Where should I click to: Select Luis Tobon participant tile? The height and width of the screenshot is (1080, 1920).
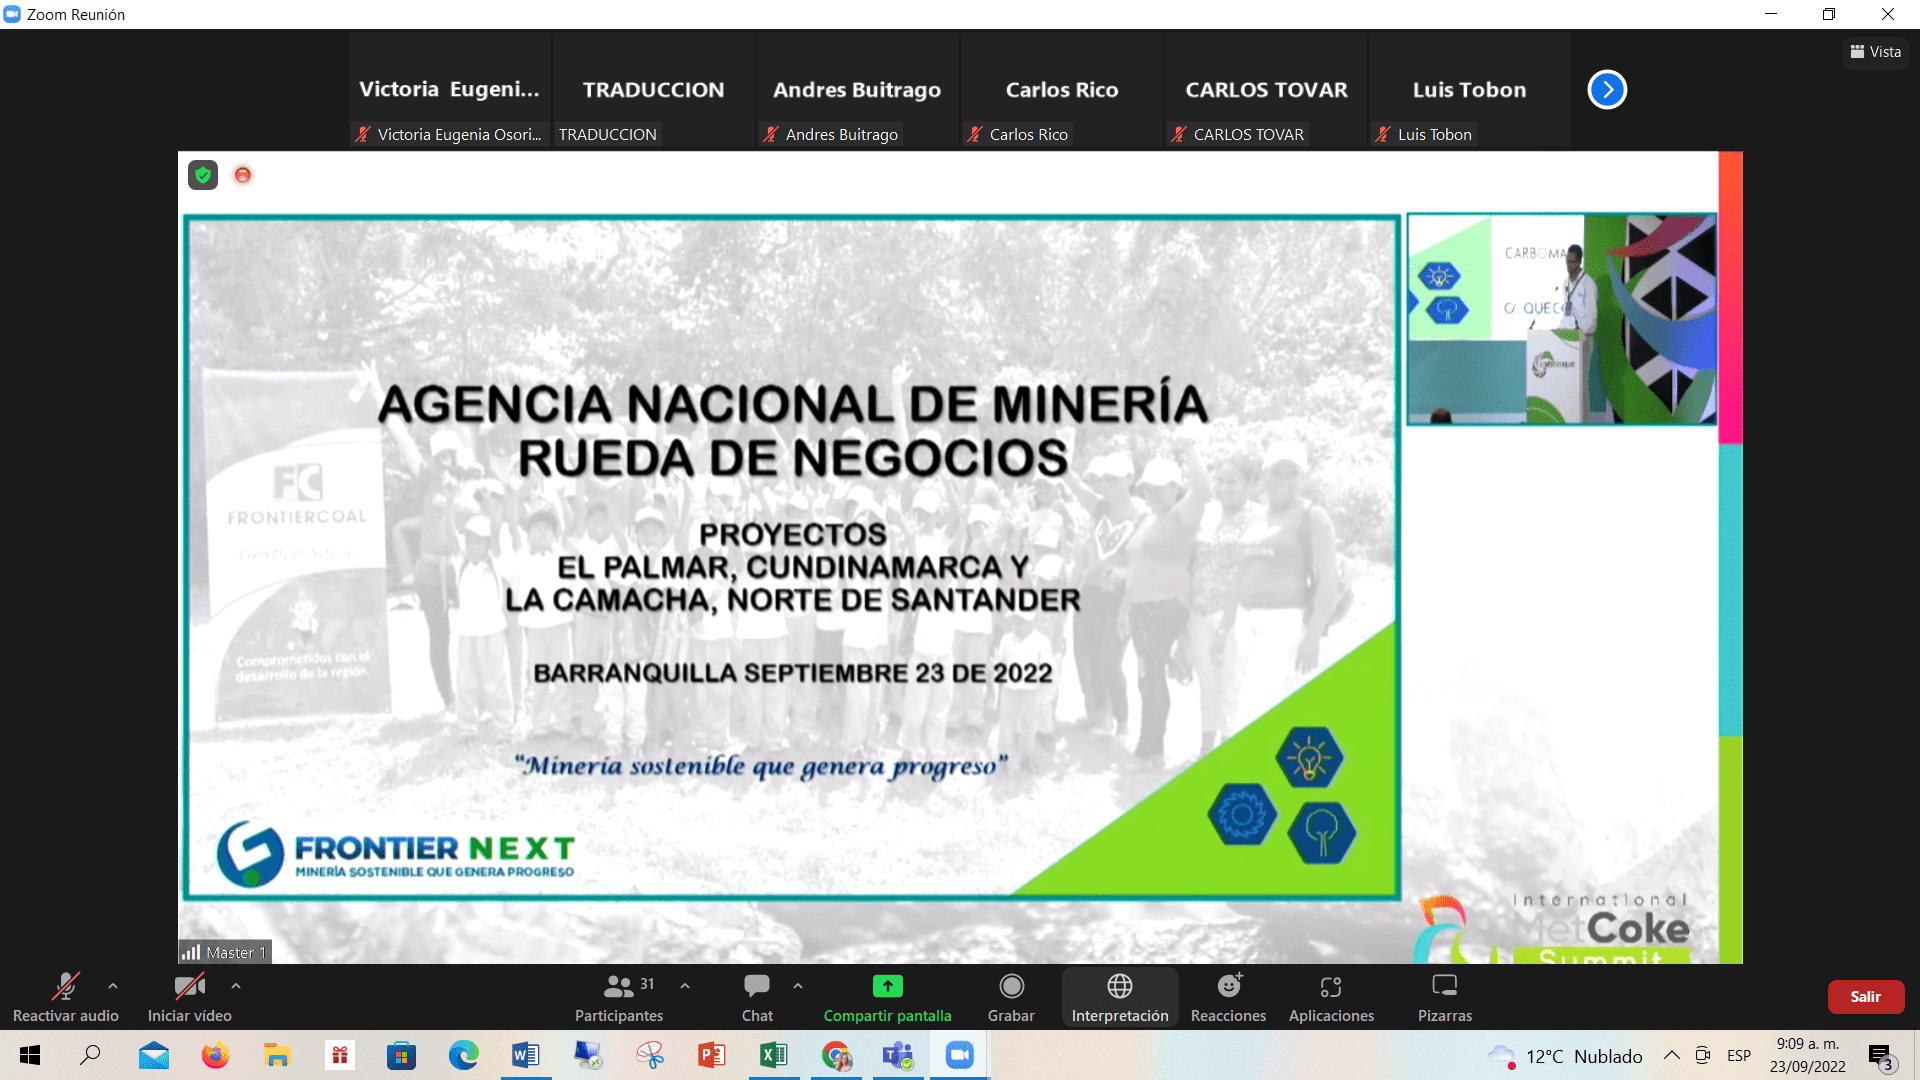tap(1470, 90)
